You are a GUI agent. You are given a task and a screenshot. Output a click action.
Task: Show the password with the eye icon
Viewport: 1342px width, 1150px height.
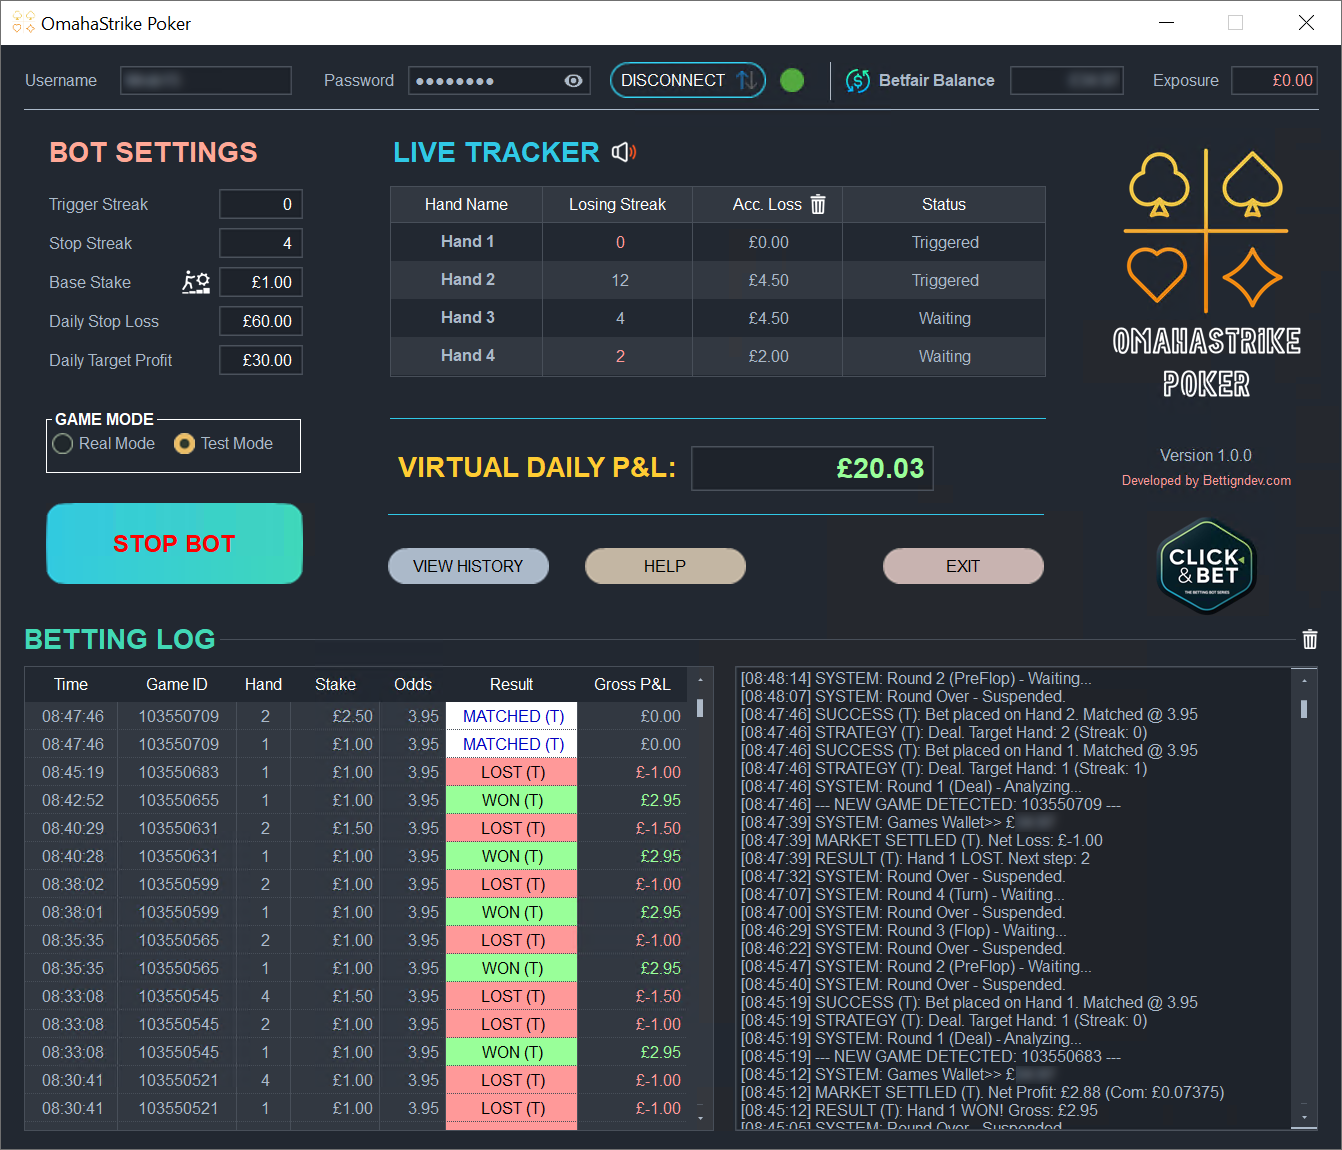click(x=573, y=81)
